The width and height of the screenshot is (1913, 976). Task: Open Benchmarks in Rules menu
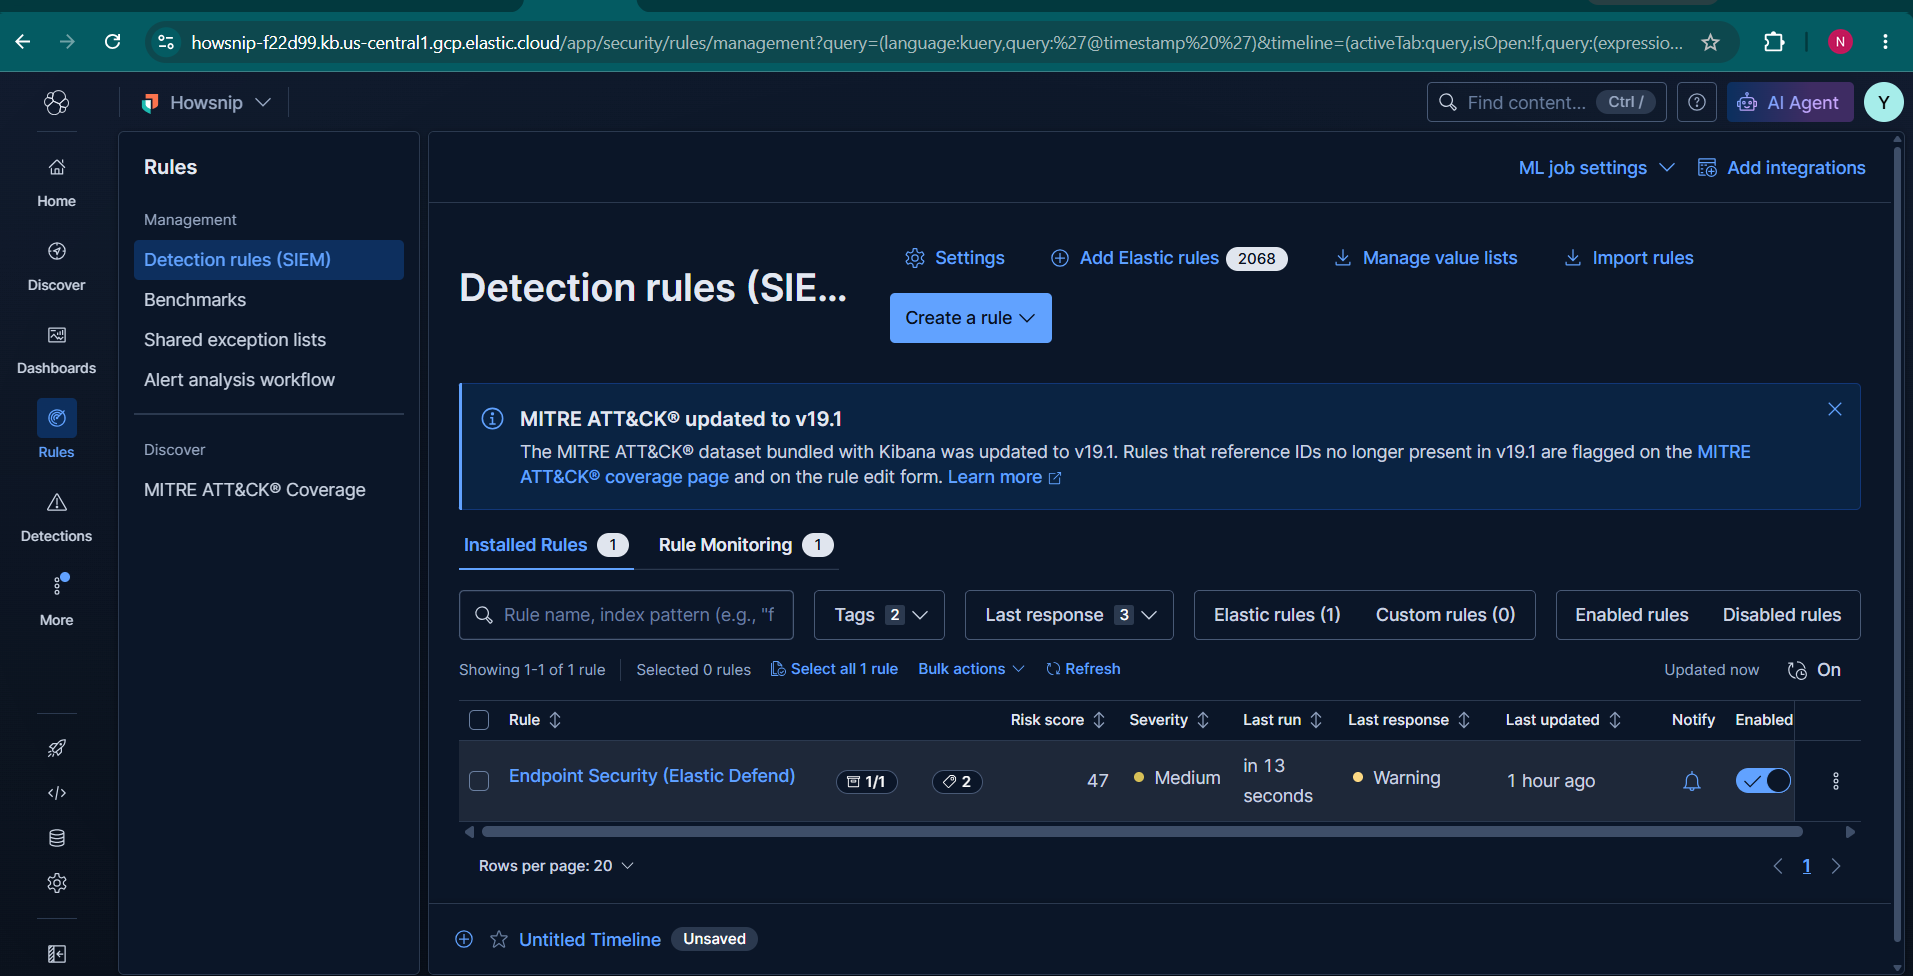point(195,300)
